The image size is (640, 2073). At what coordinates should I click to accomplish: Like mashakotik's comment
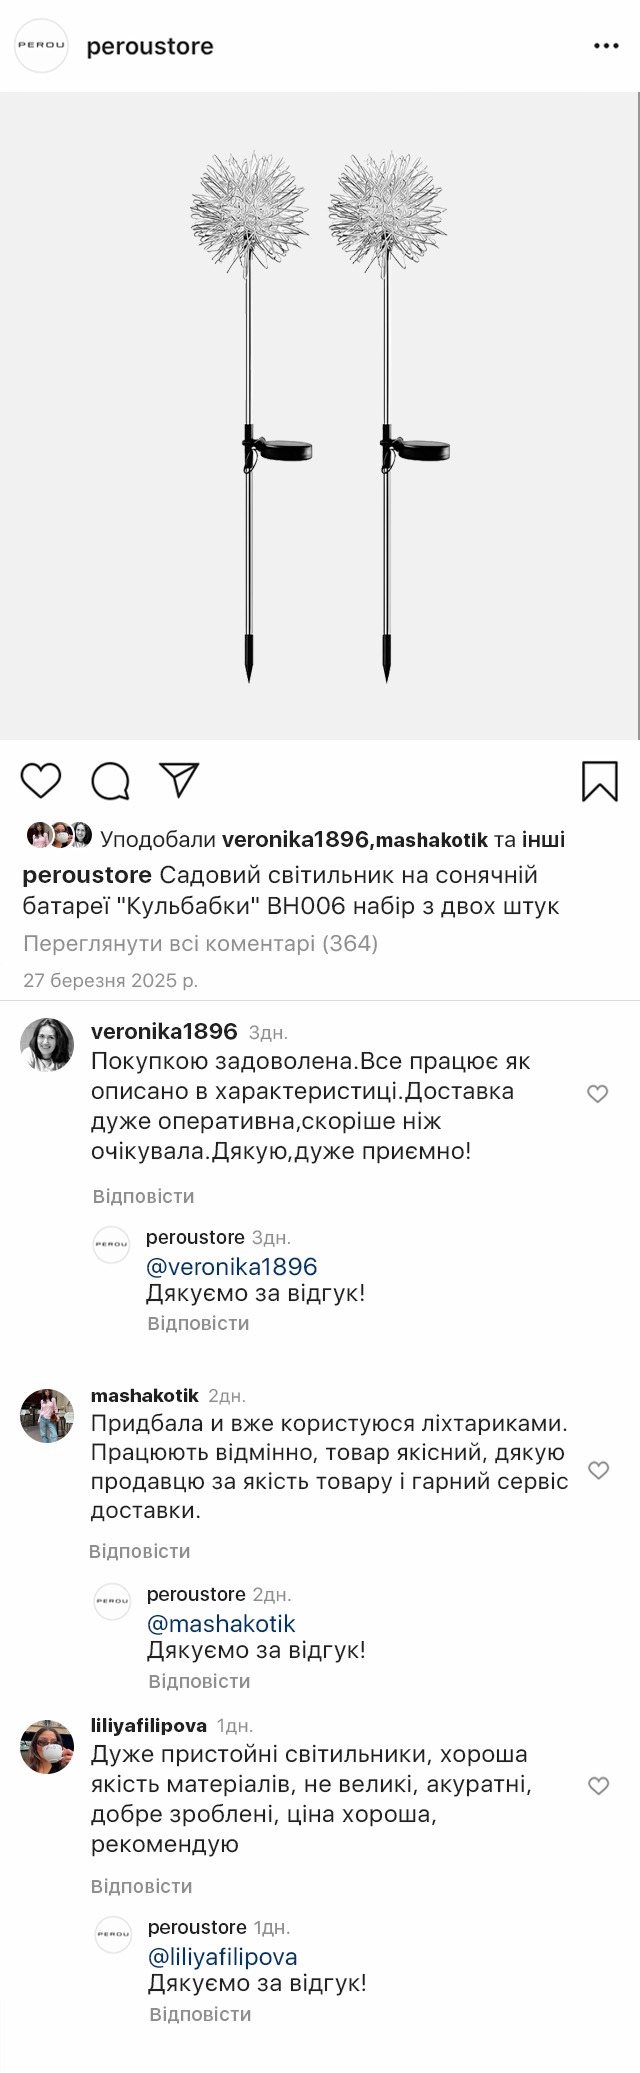click(x=598, y=1470)
